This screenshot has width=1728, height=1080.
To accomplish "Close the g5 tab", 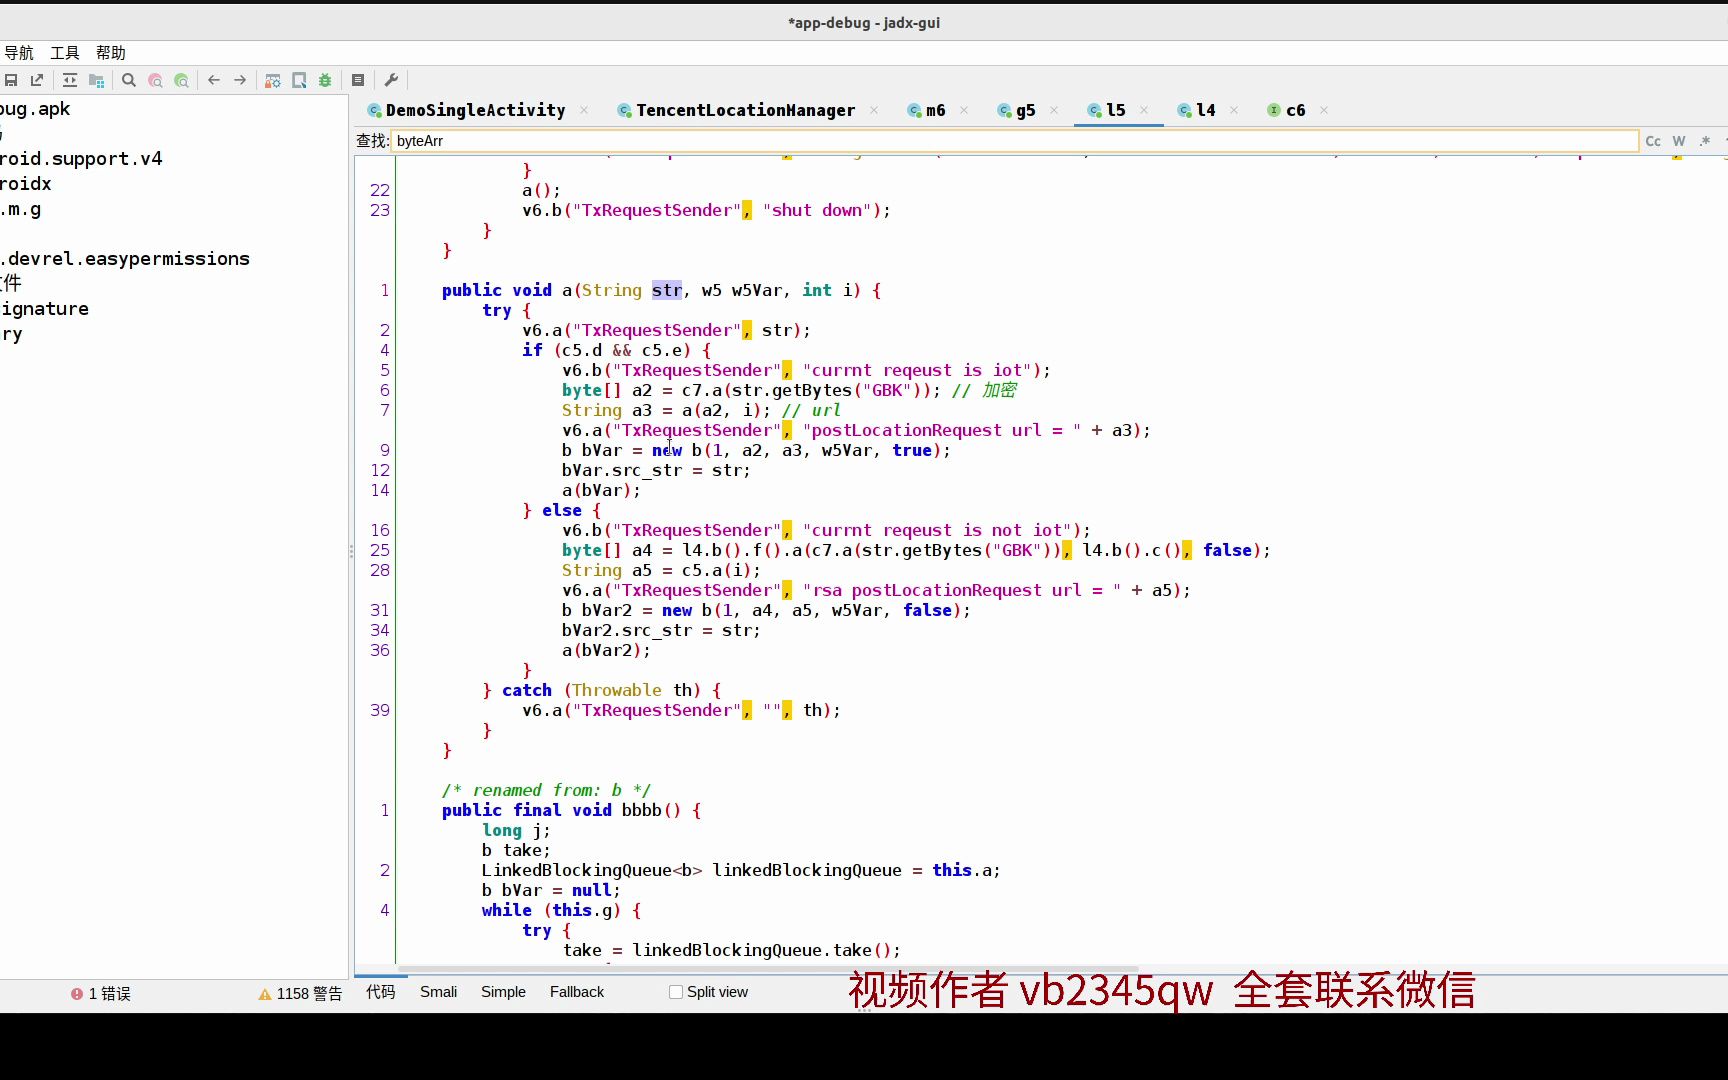I will pos(1054,110).
